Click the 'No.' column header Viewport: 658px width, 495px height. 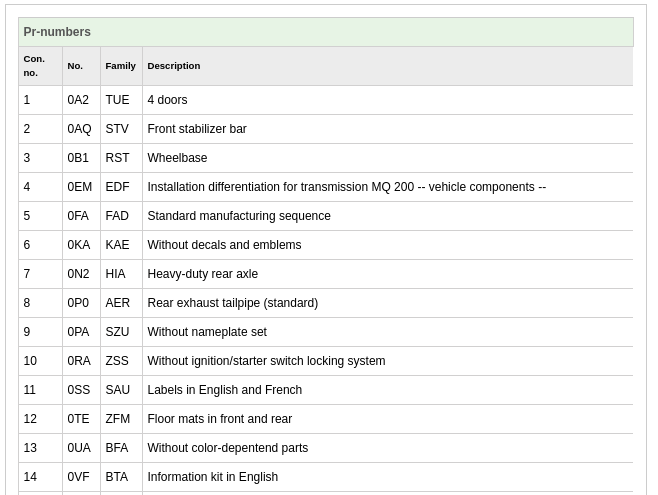(81, 66)
